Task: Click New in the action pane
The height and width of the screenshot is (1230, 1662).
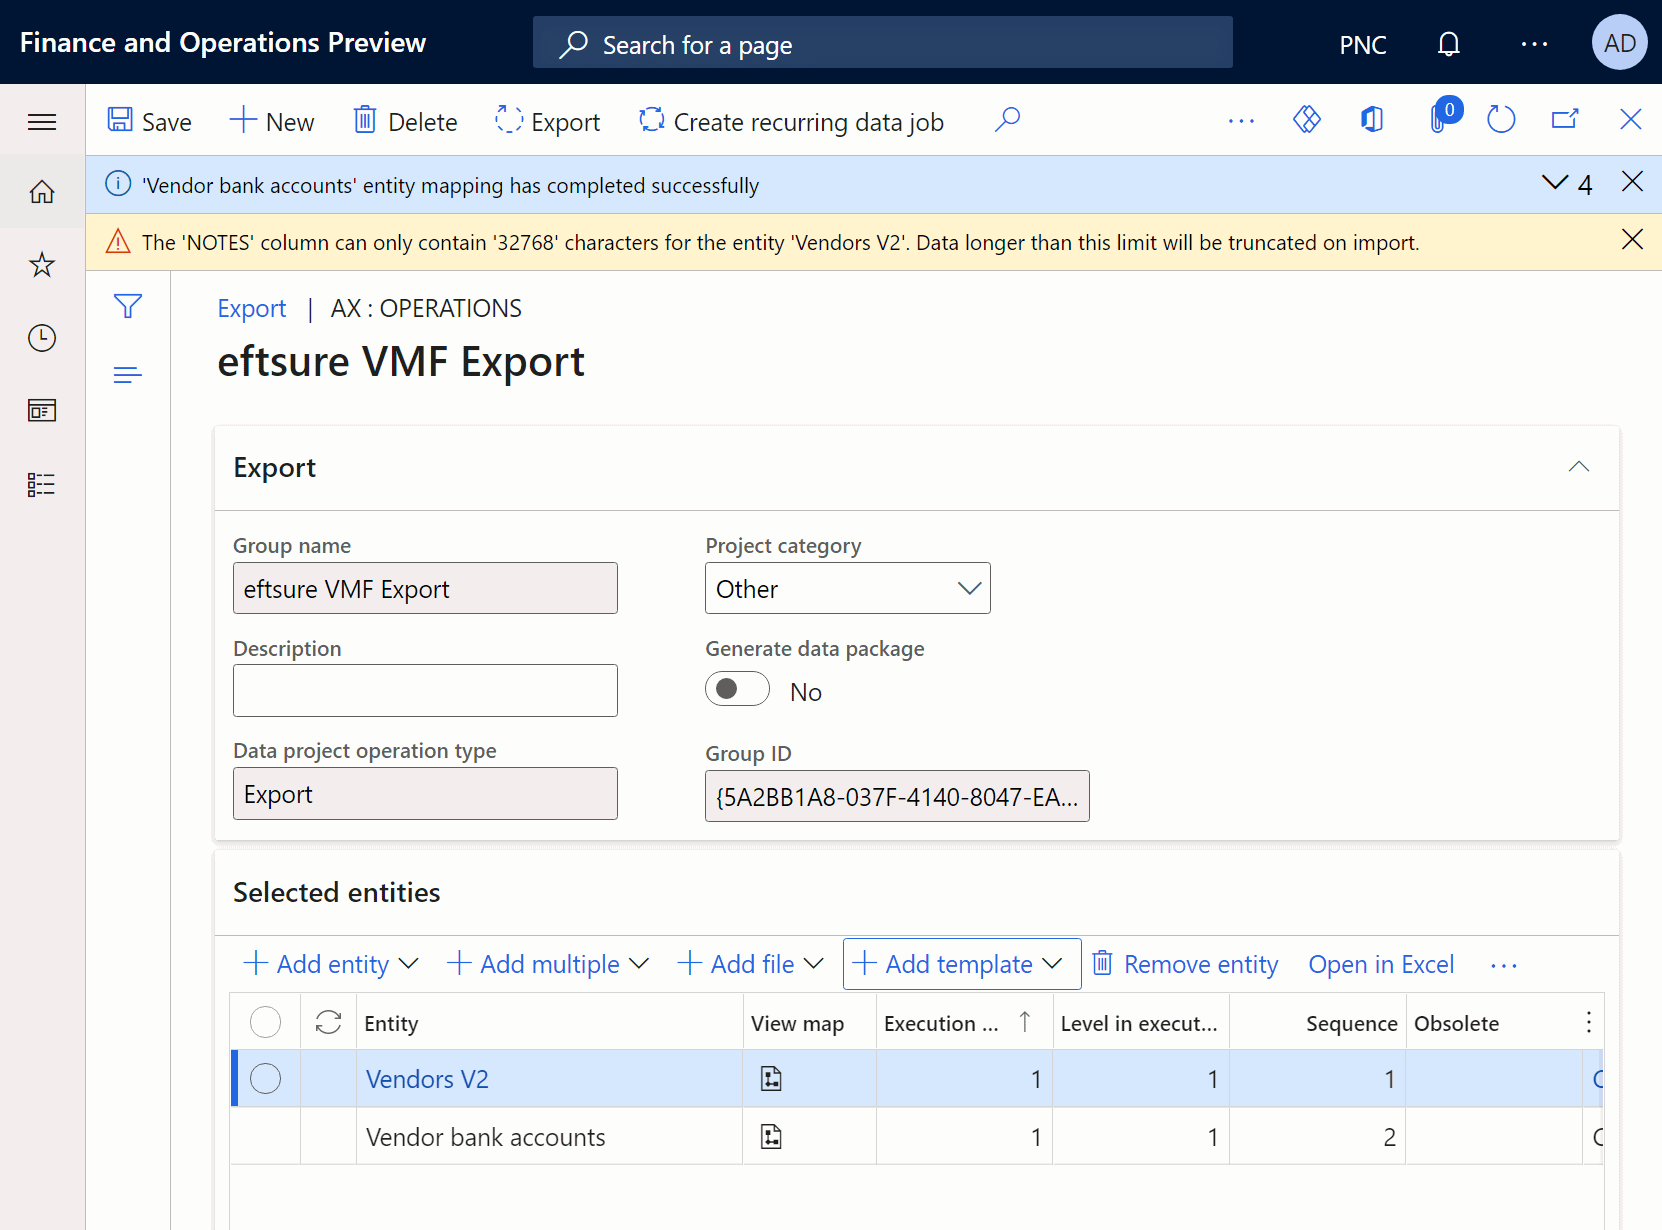Action: [271, 121]
